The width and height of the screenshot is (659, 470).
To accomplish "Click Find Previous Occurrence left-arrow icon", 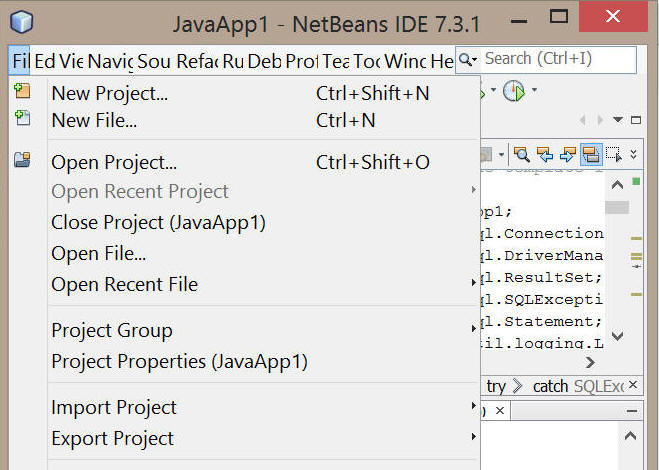I will pos(545,154).
